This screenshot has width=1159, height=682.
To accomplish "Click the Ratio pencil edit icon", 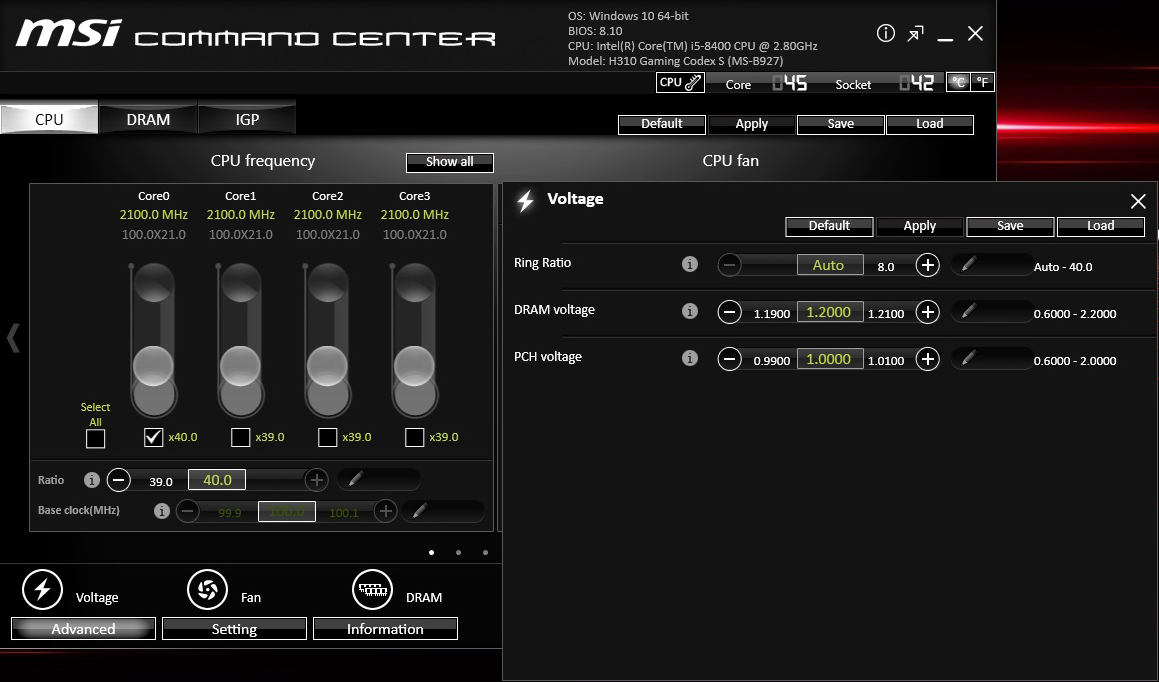I will pos(356,480).
